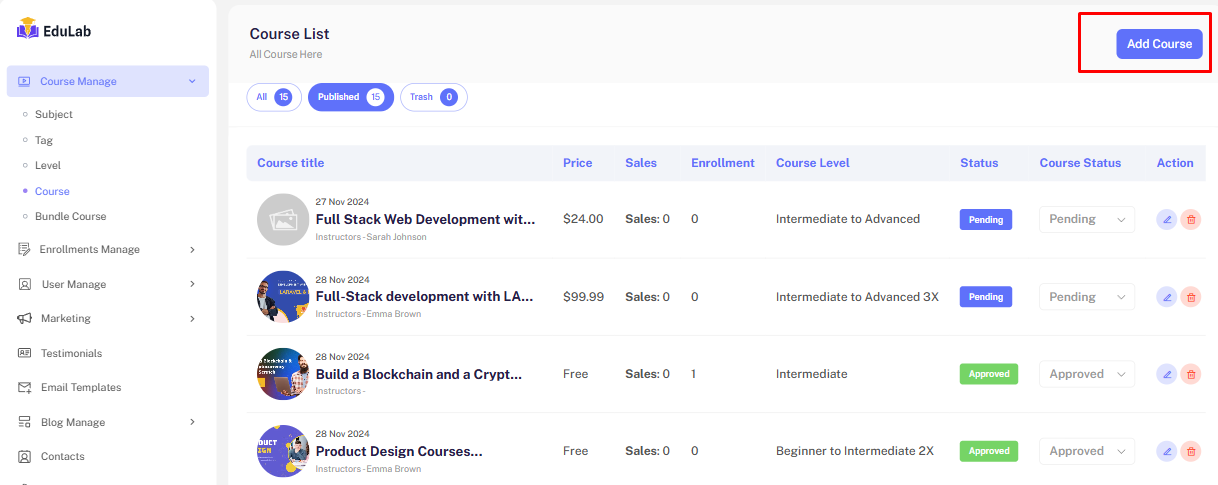
Task: Click the Testimonials sidebar icon
Action: pos(25,353)
